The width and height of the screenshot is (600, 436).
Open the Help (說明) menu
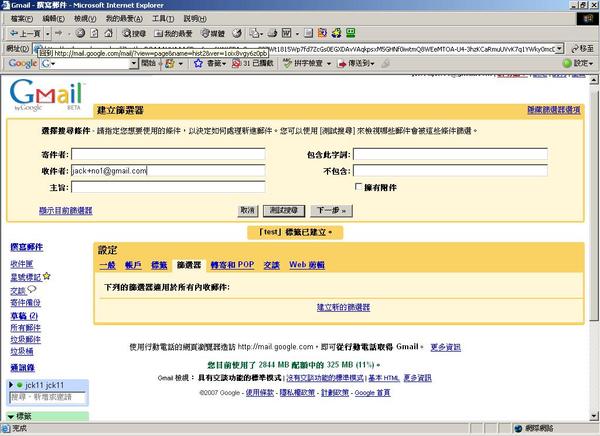click(195, 18)
